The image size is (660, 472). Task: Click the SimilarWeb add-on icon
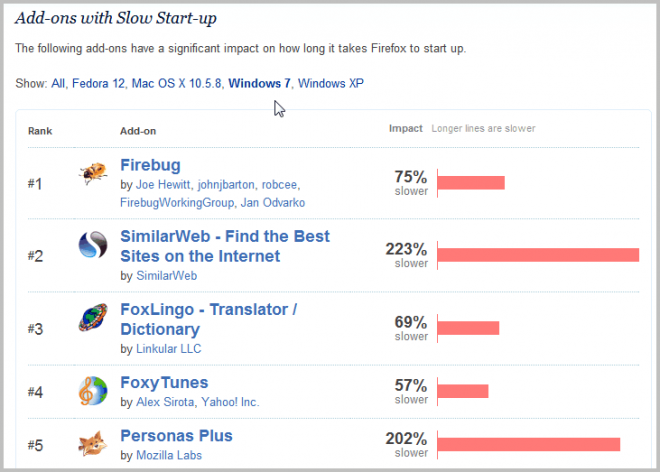coord(93,246)
